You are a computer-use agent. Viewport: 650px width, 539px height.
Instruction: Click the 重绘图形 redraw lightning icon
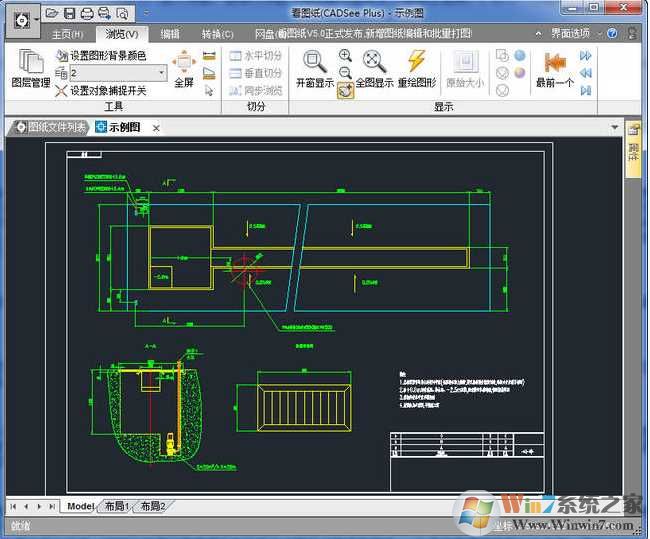417,68
